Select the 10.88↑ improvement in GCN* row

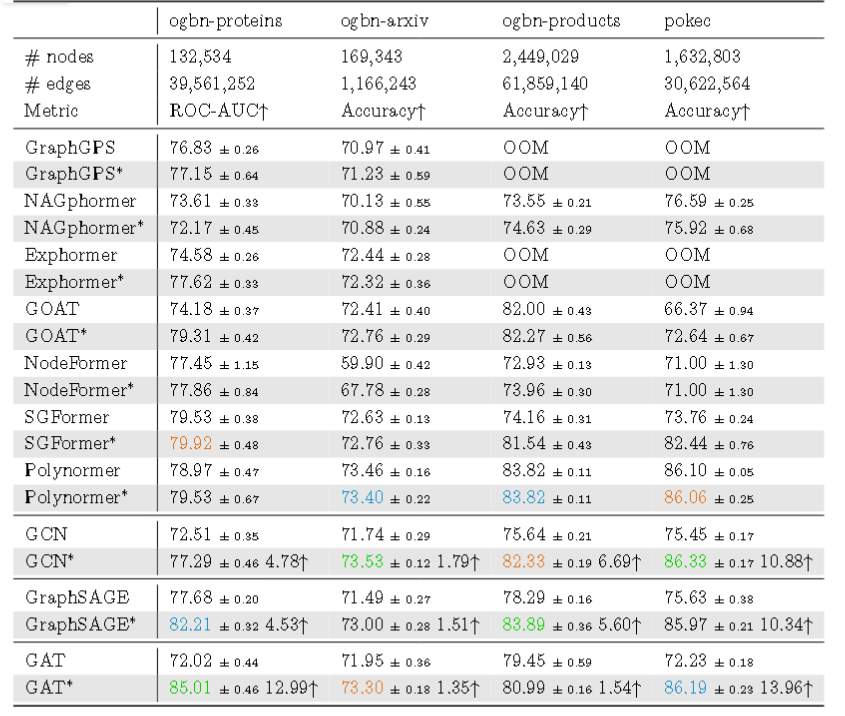coord(788,561)
